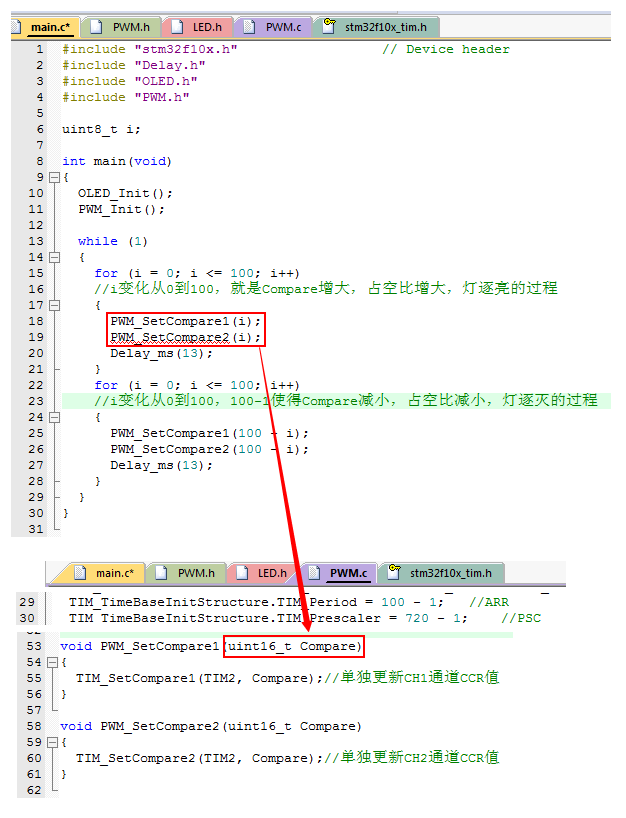Click '#include "PWM.h"' line

pos(126,97)
